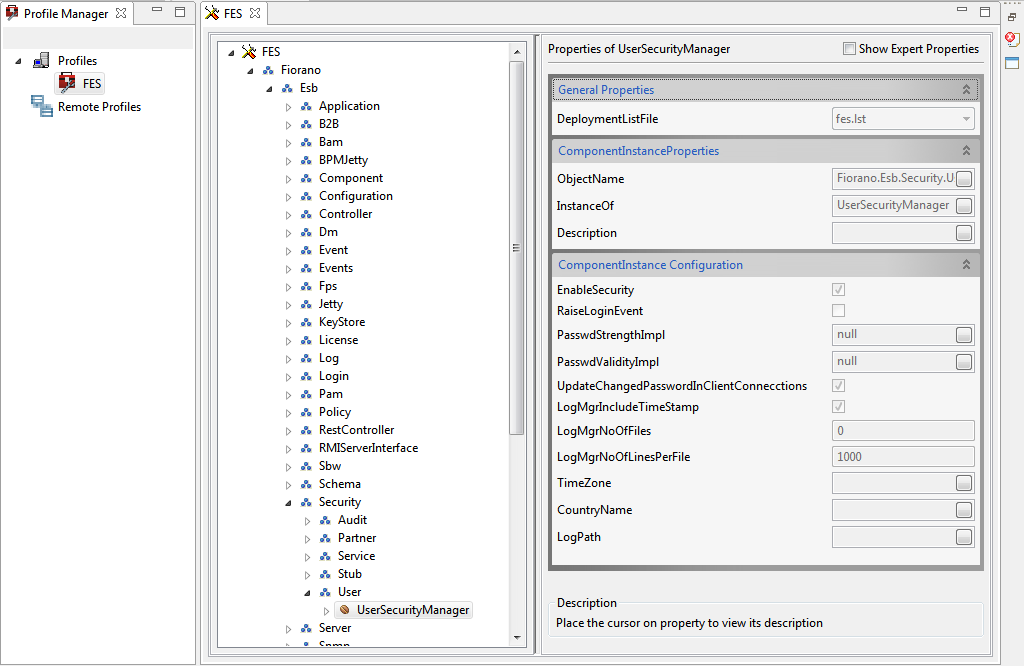
Task: Click the Remote Profiles icon
Action: click(42, 106)
